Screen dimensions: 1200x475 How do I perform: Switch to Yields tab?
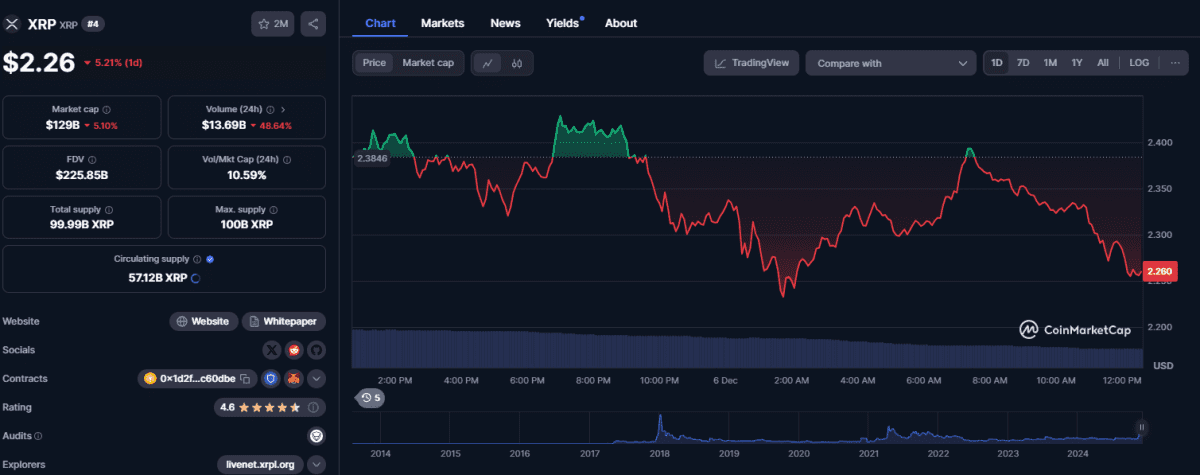[565, 23]
